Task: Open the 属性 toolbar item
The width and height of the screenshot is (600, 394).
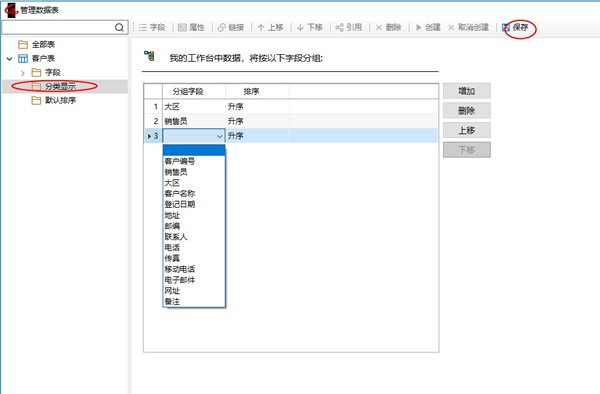Action: click(x=191, y=27)
